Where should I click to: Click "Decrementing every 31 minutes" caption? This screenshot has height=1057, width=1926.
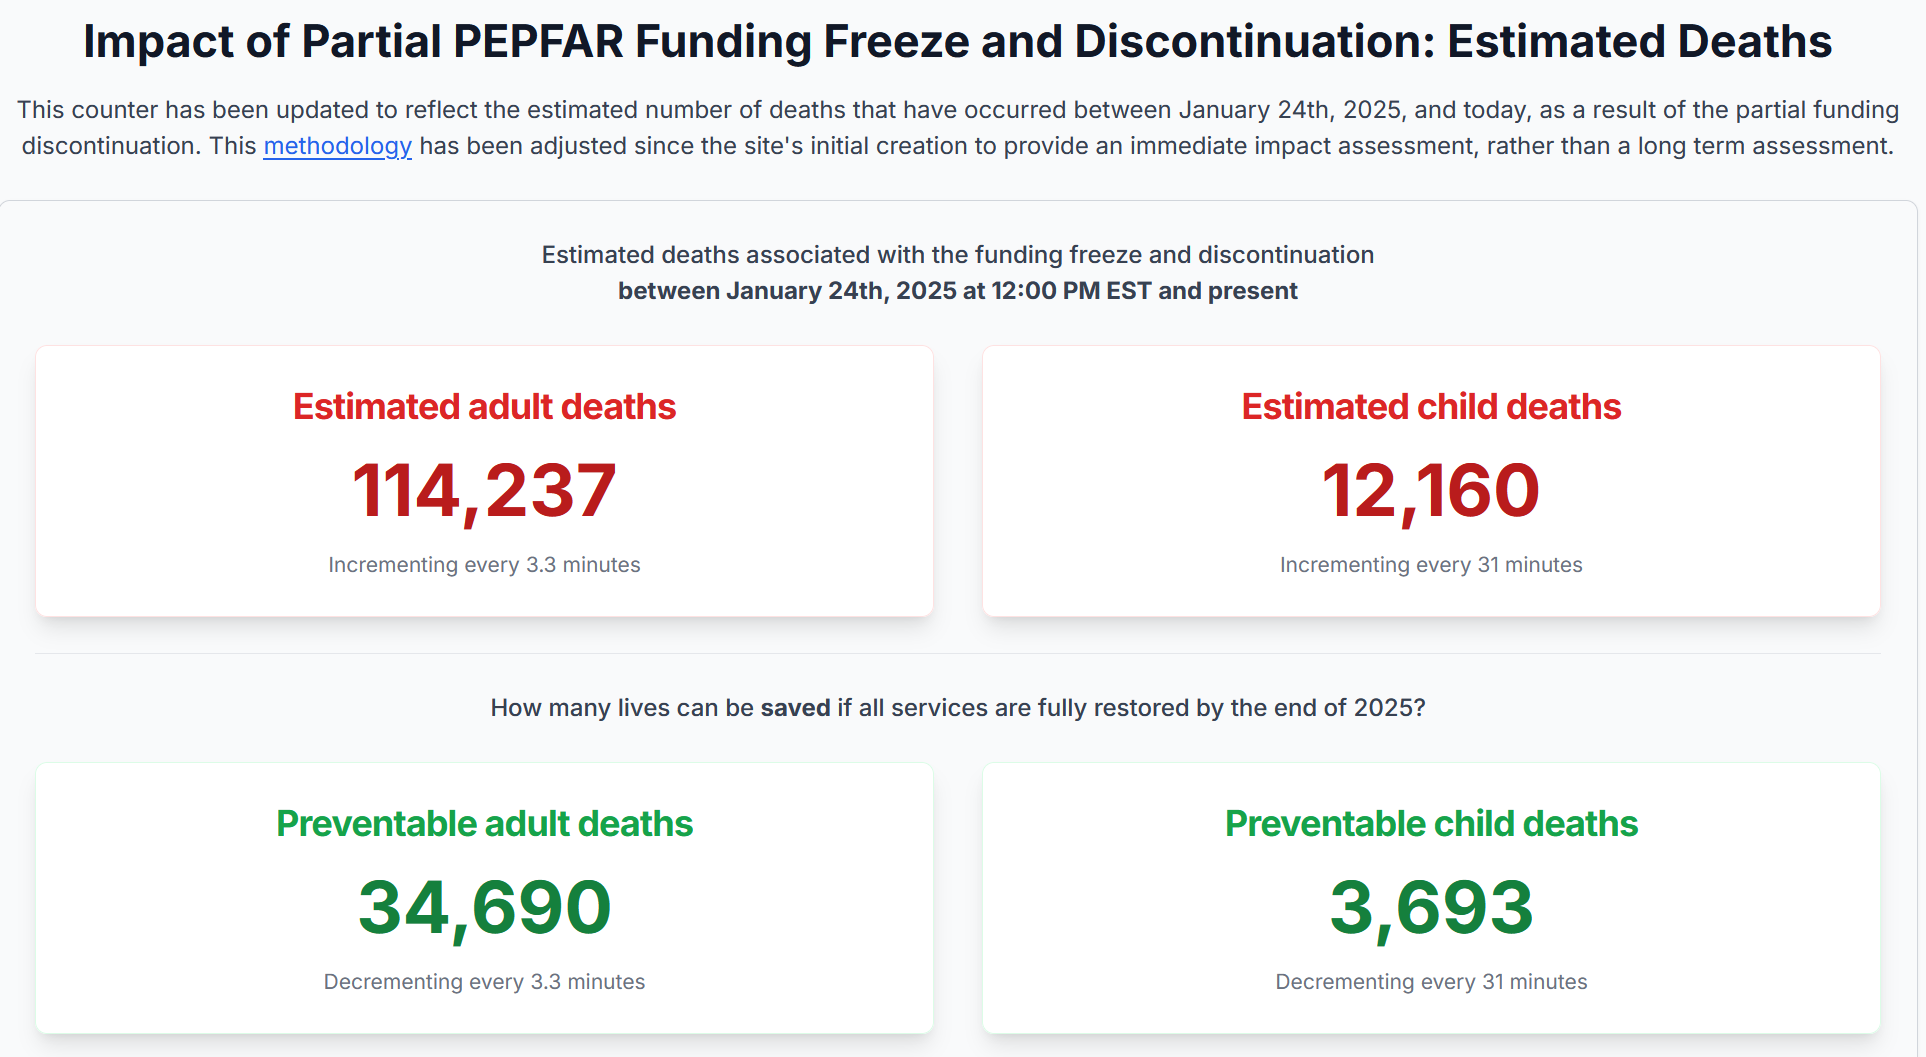coord(1431,982)
